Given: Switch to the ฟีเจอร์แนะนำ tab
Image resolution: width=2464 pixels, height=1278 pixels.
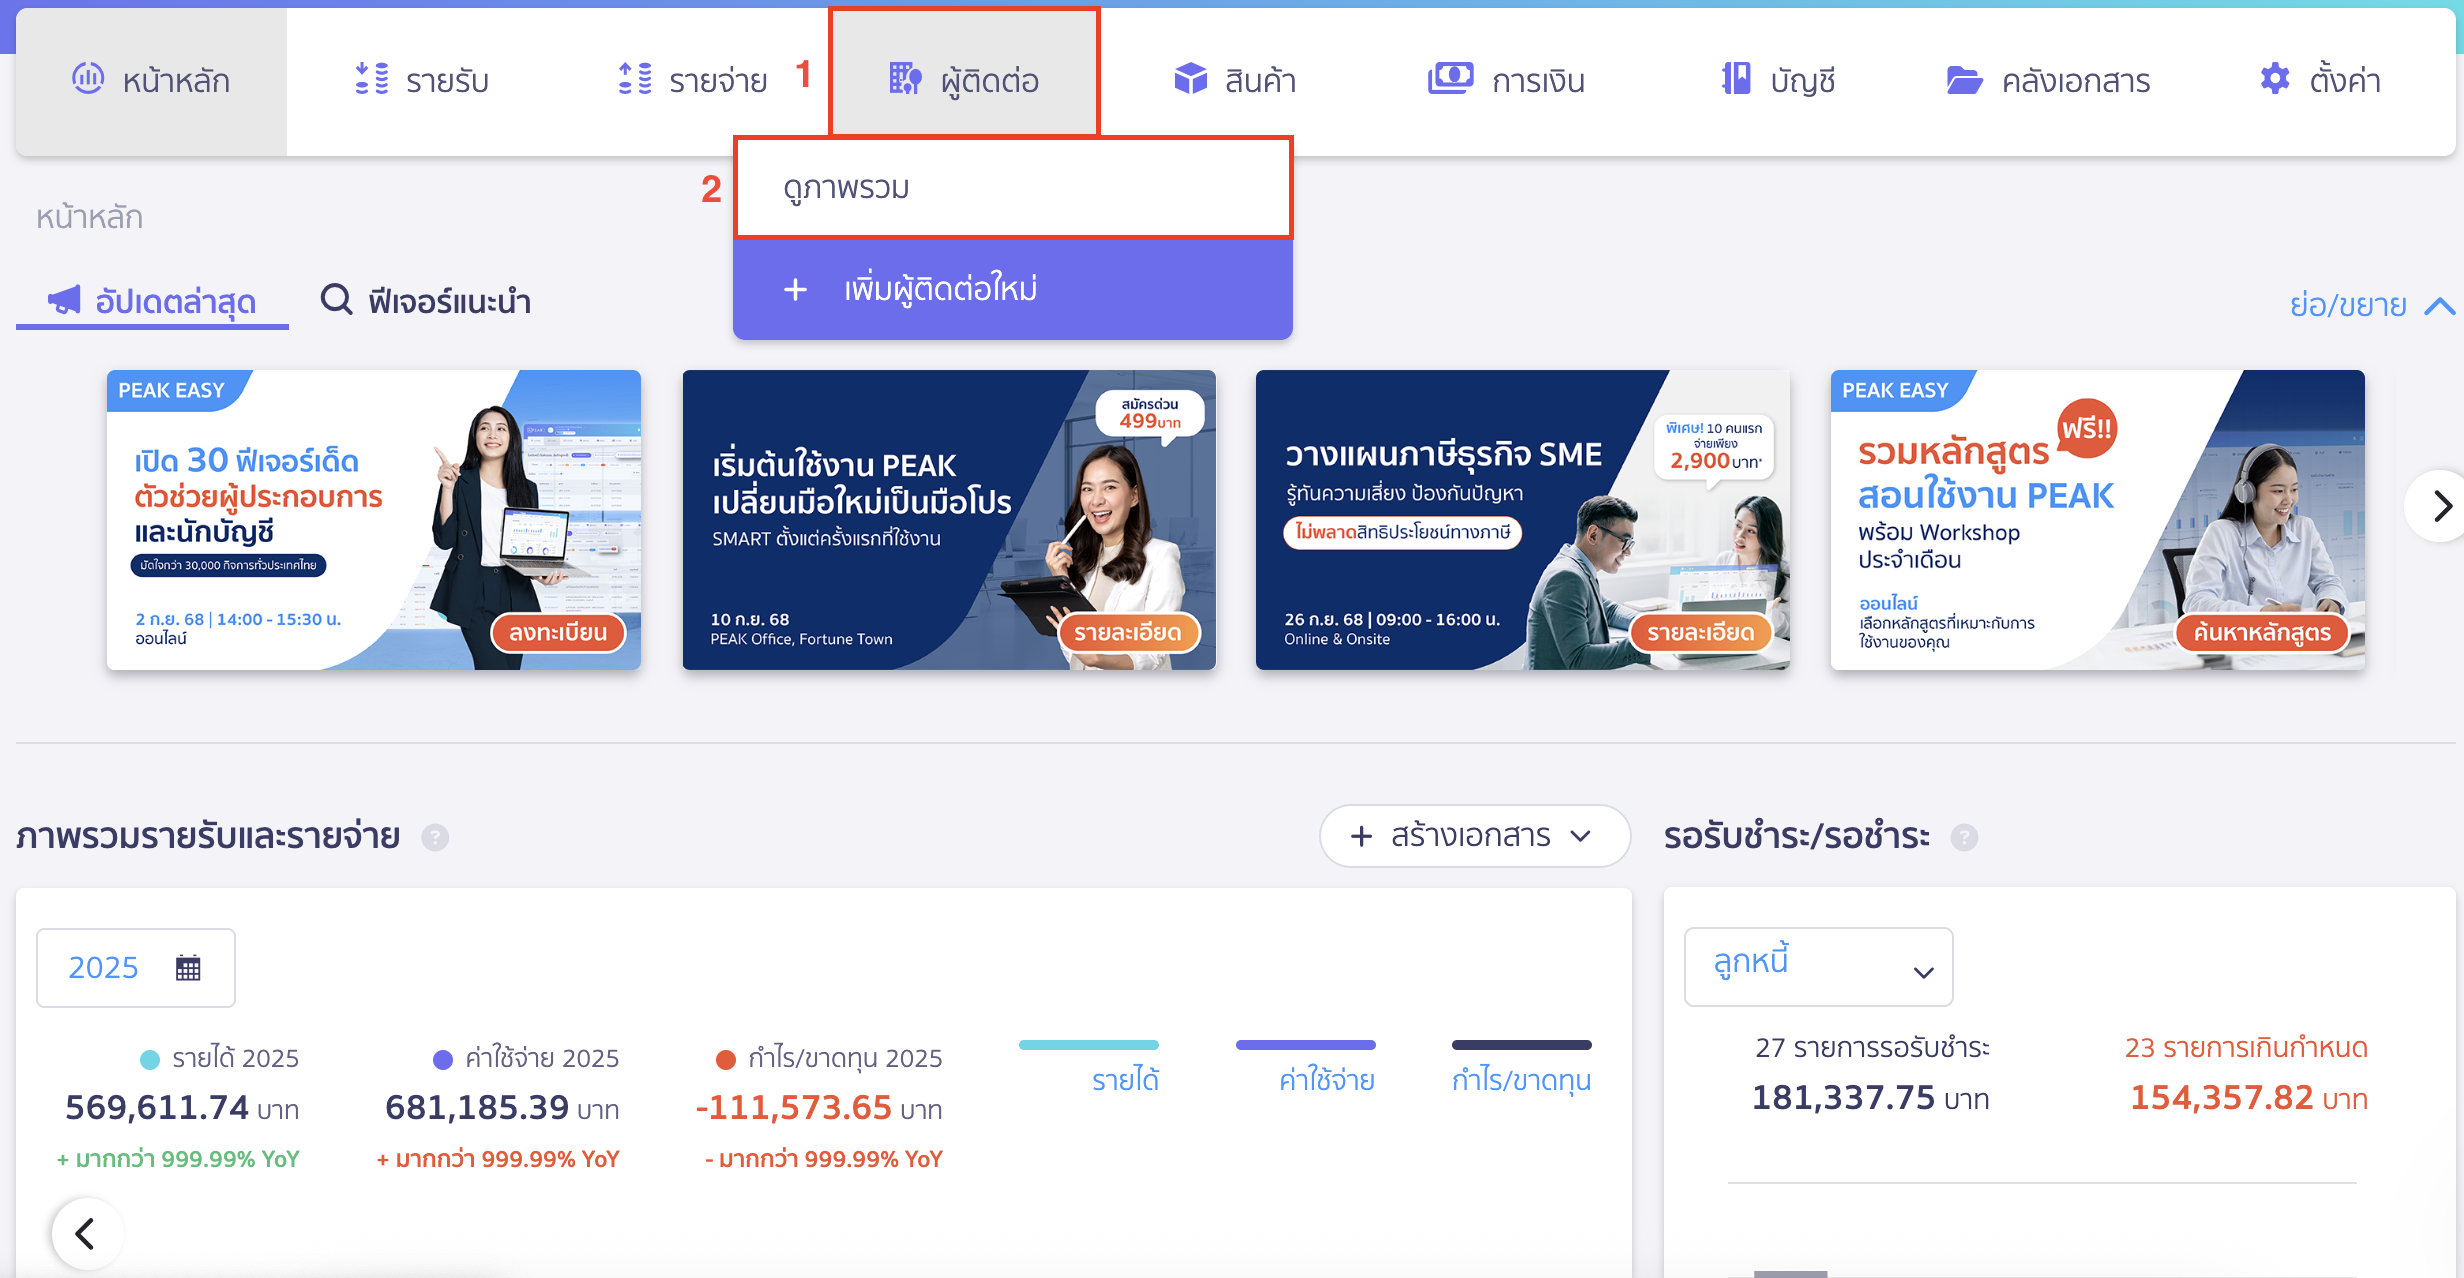Looking at the screenshot, I should [426, 301].
